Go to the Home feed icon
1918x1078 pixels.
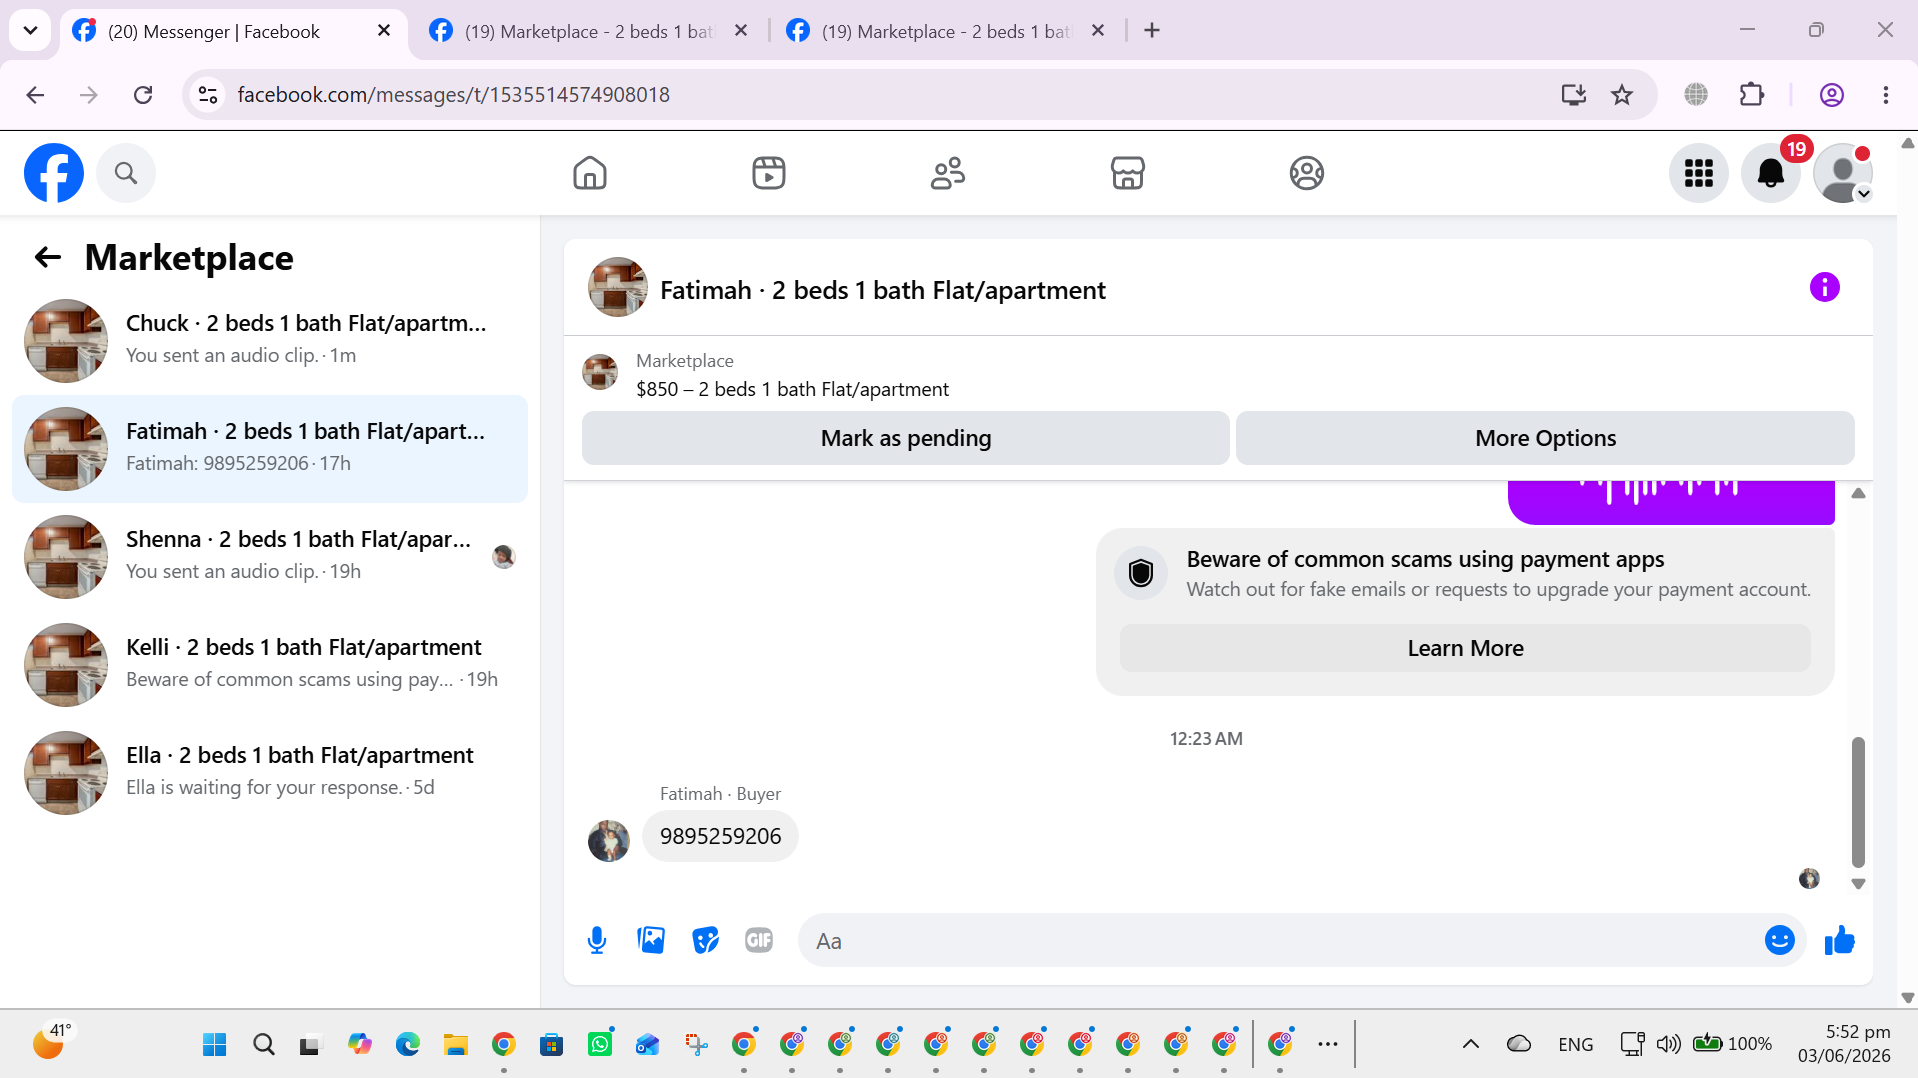590,173
